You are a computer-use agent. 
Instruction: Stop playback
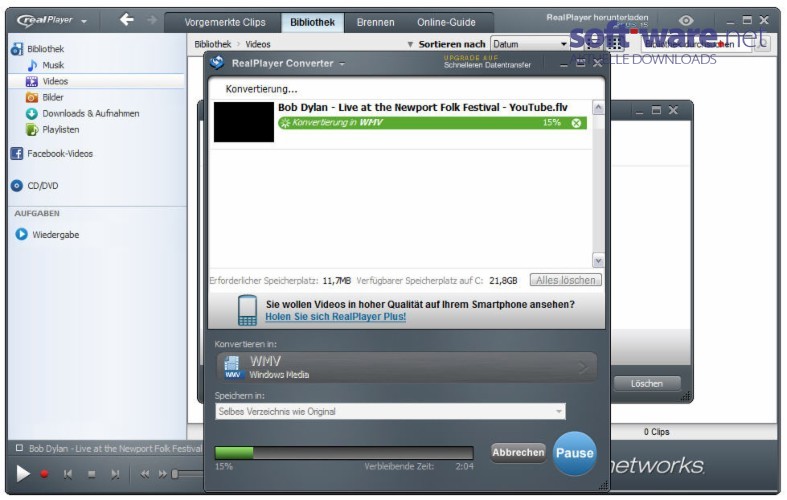[x=91, y=474]
